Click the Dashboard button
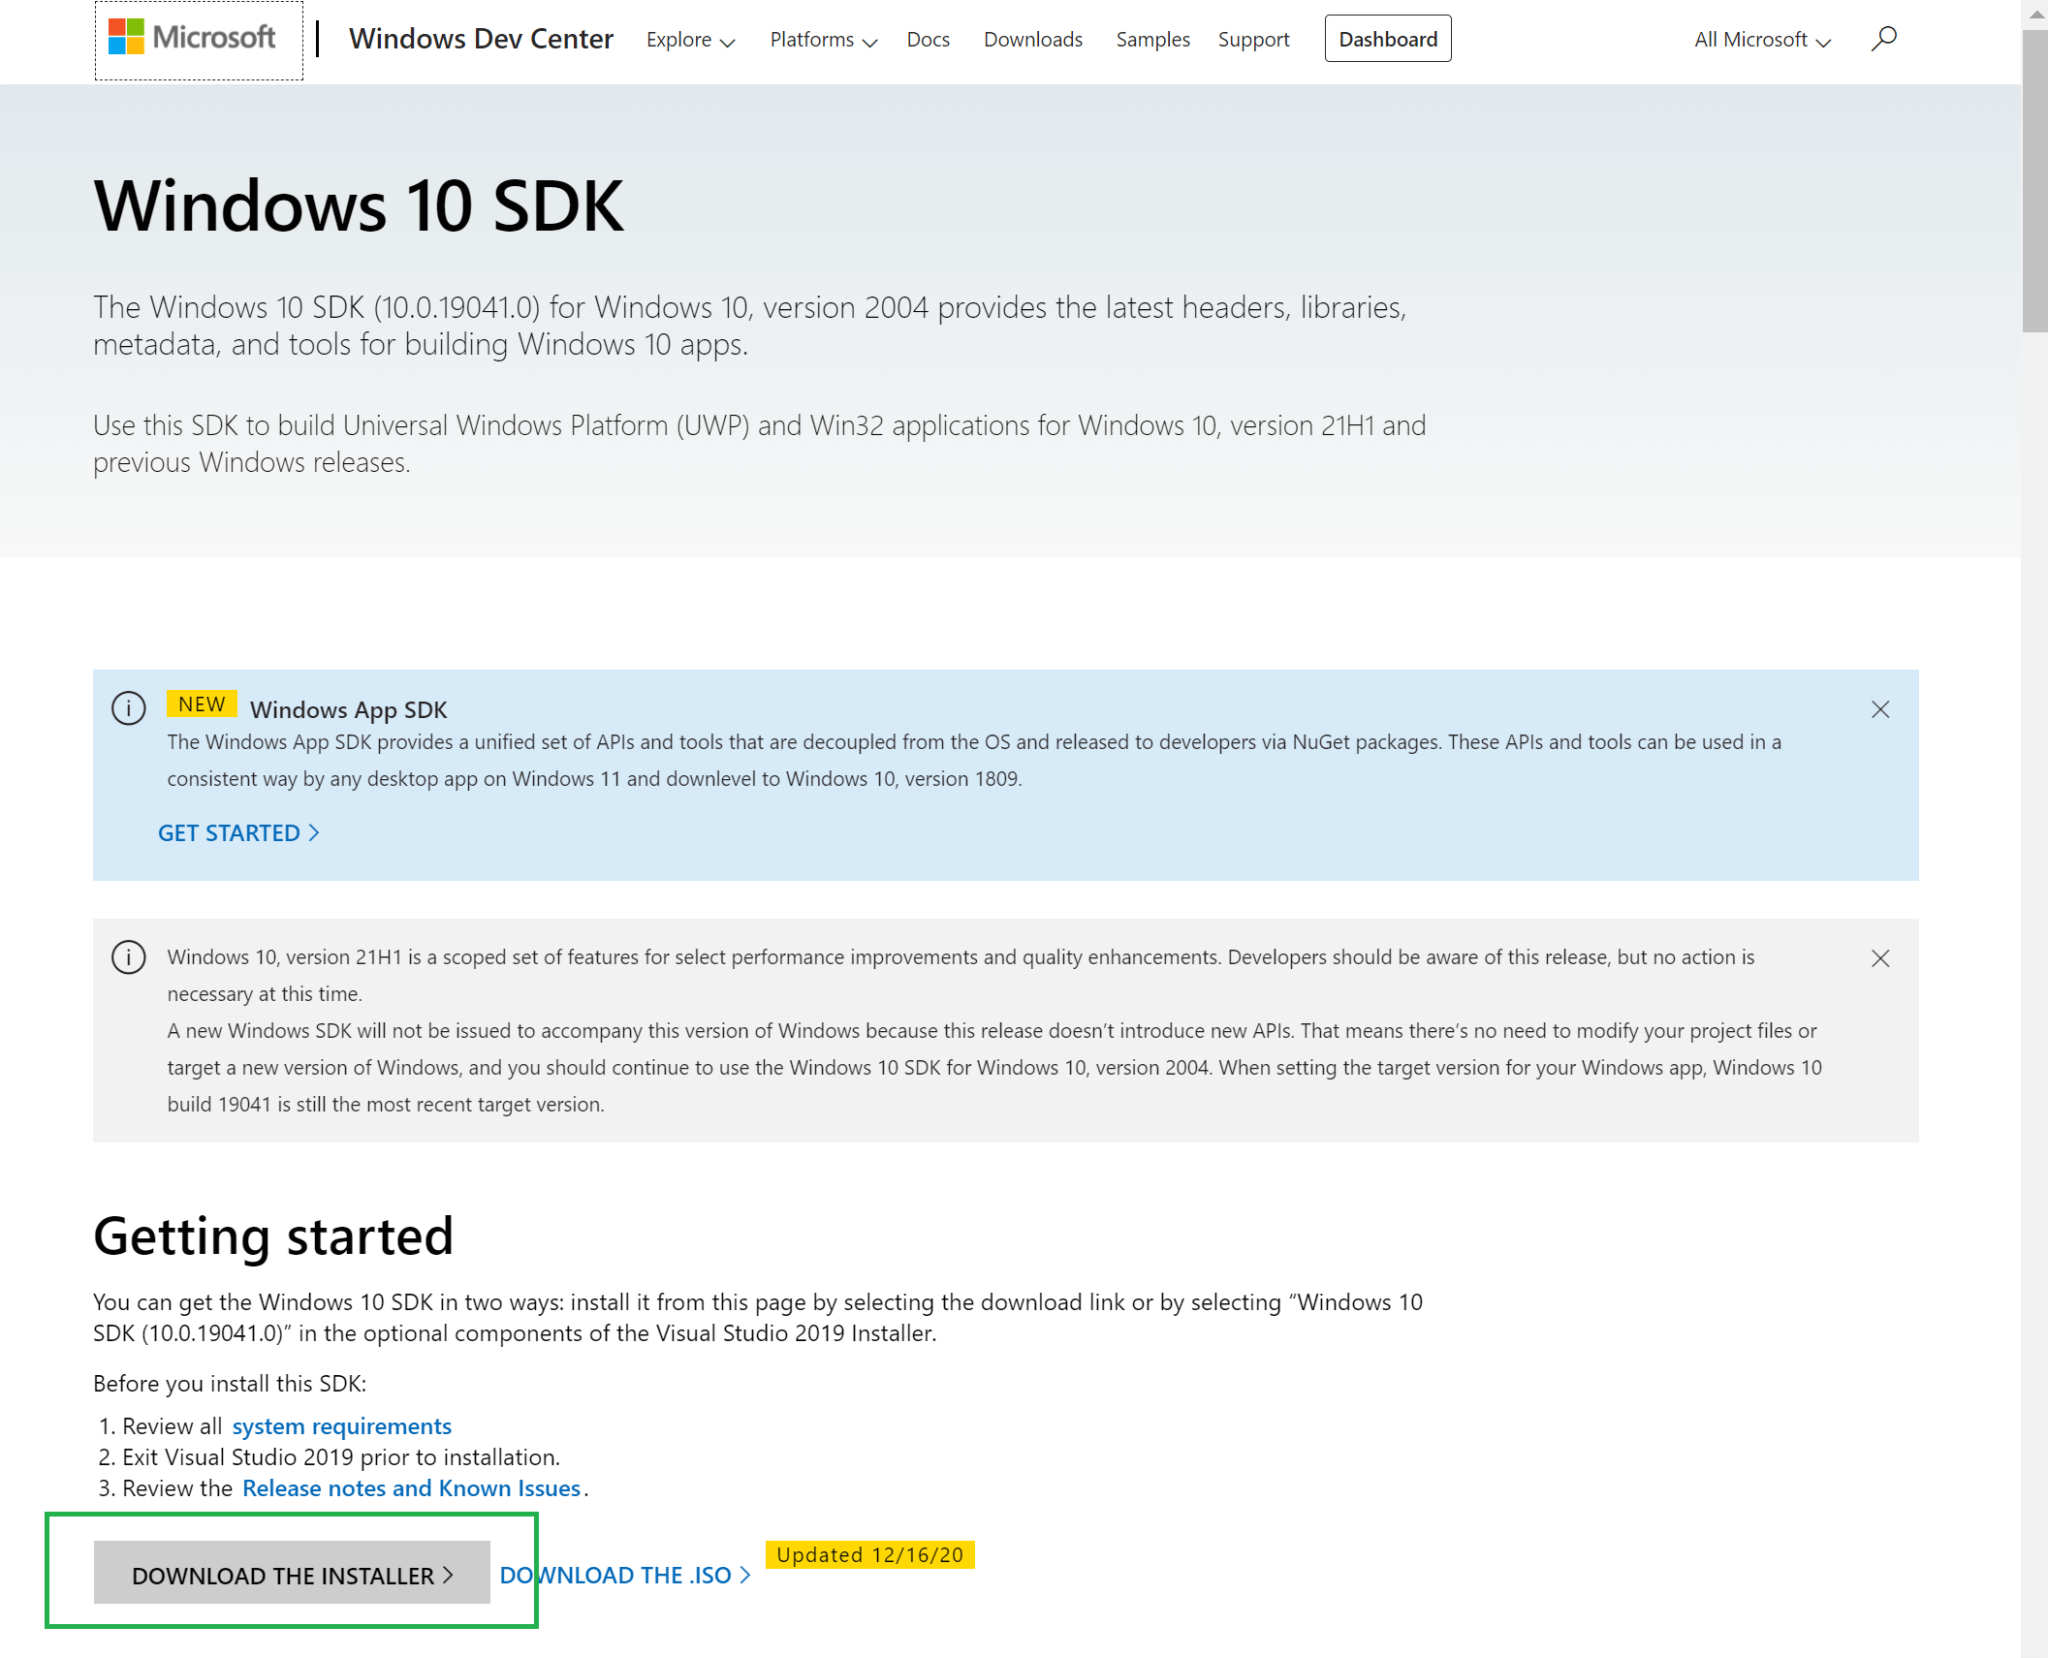This screenshot has height=1658, width=2048. click(x=1387, y=39)
